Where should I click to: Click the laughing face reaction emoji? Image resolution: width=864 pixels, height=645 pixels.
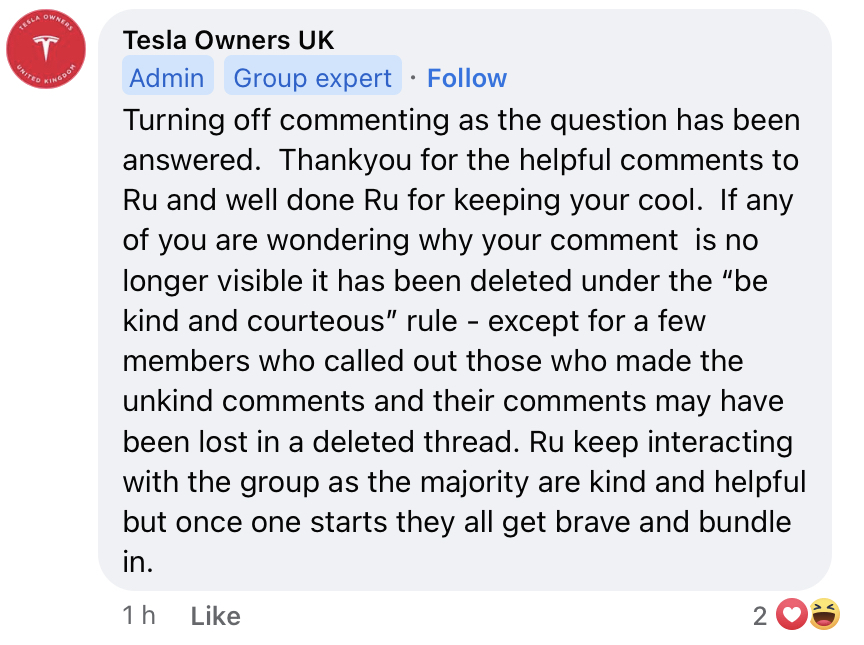(x=824, y=614)
